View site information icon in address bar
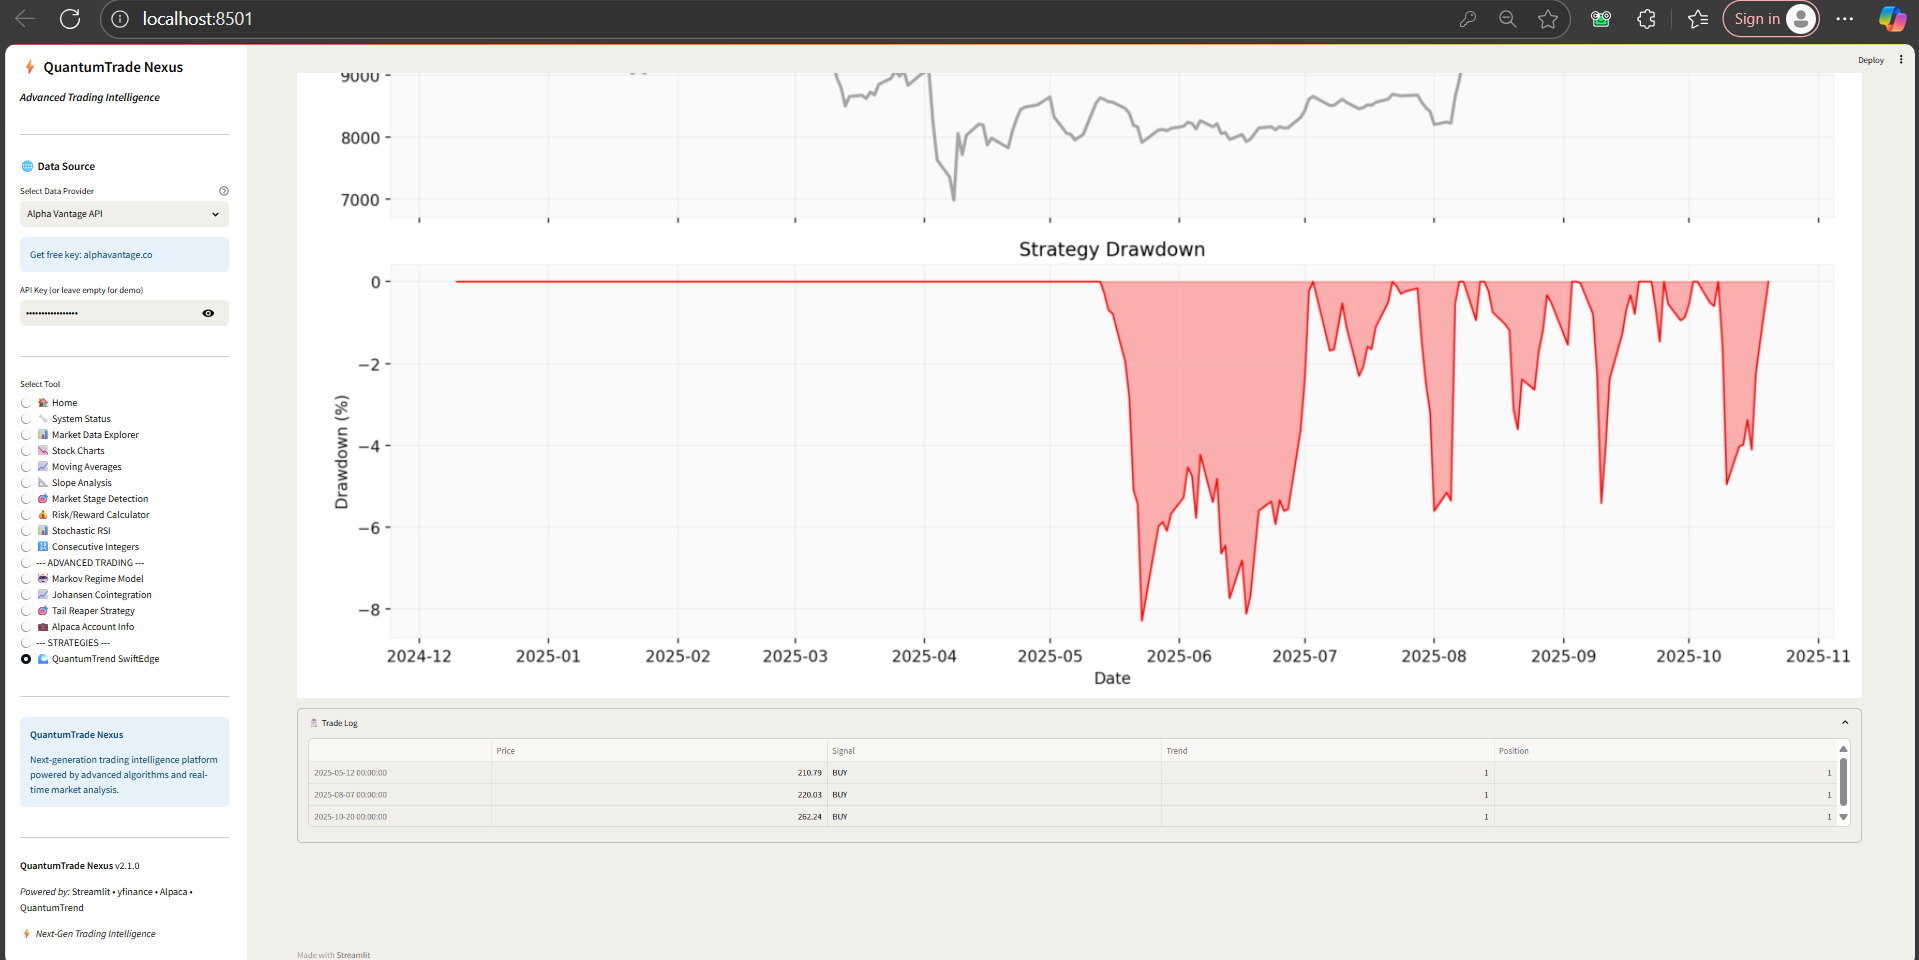The width and height of the screenshot is (1919, 960). pyautogui.click(x=120, y=19)
